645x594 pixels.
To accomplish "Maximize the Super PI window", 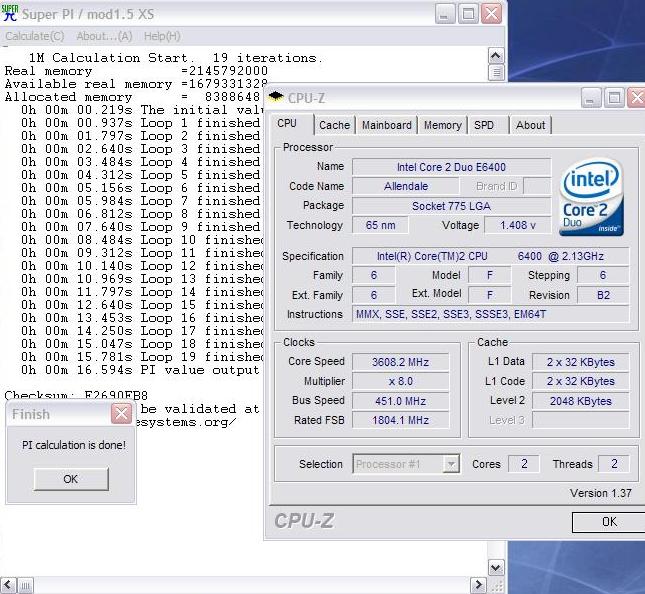I will click(x=468, y=14).
